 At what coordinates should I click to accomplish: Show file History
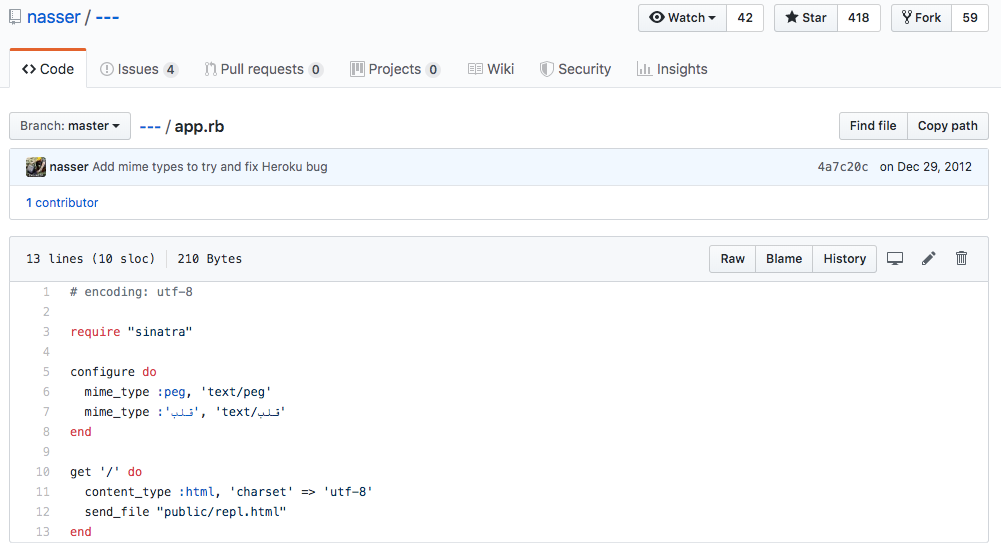click(x=845, y=259)
